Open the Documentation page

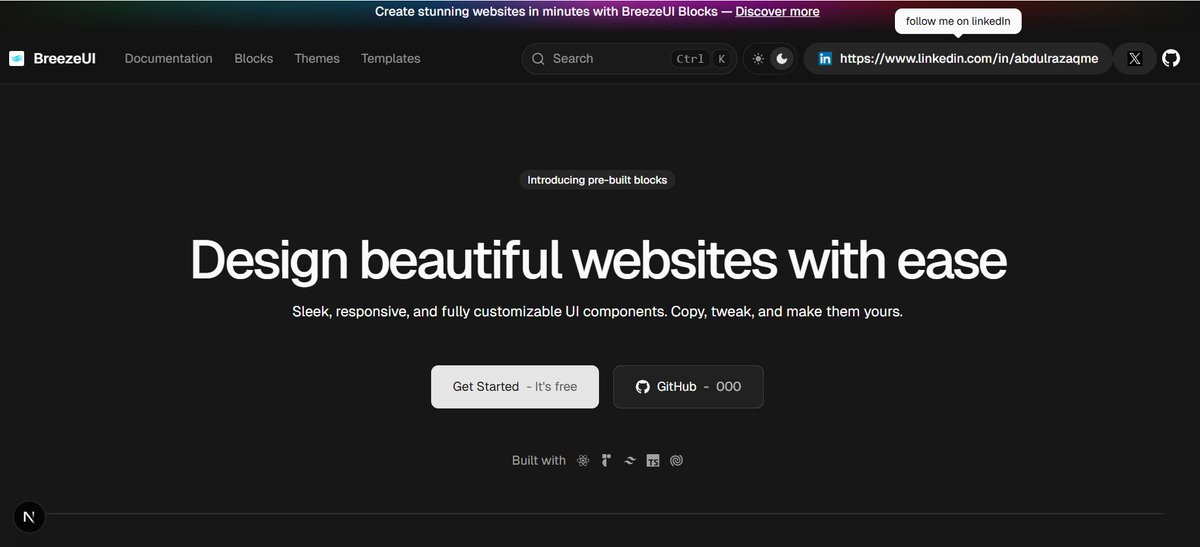(168, 59)
